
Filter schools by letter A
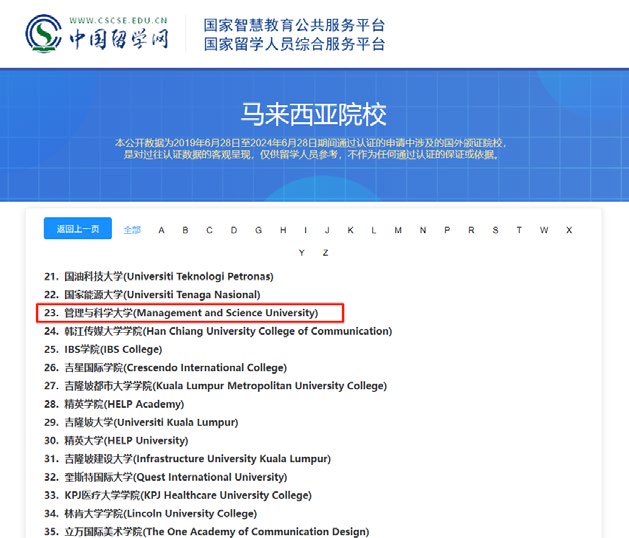(161, 230)
